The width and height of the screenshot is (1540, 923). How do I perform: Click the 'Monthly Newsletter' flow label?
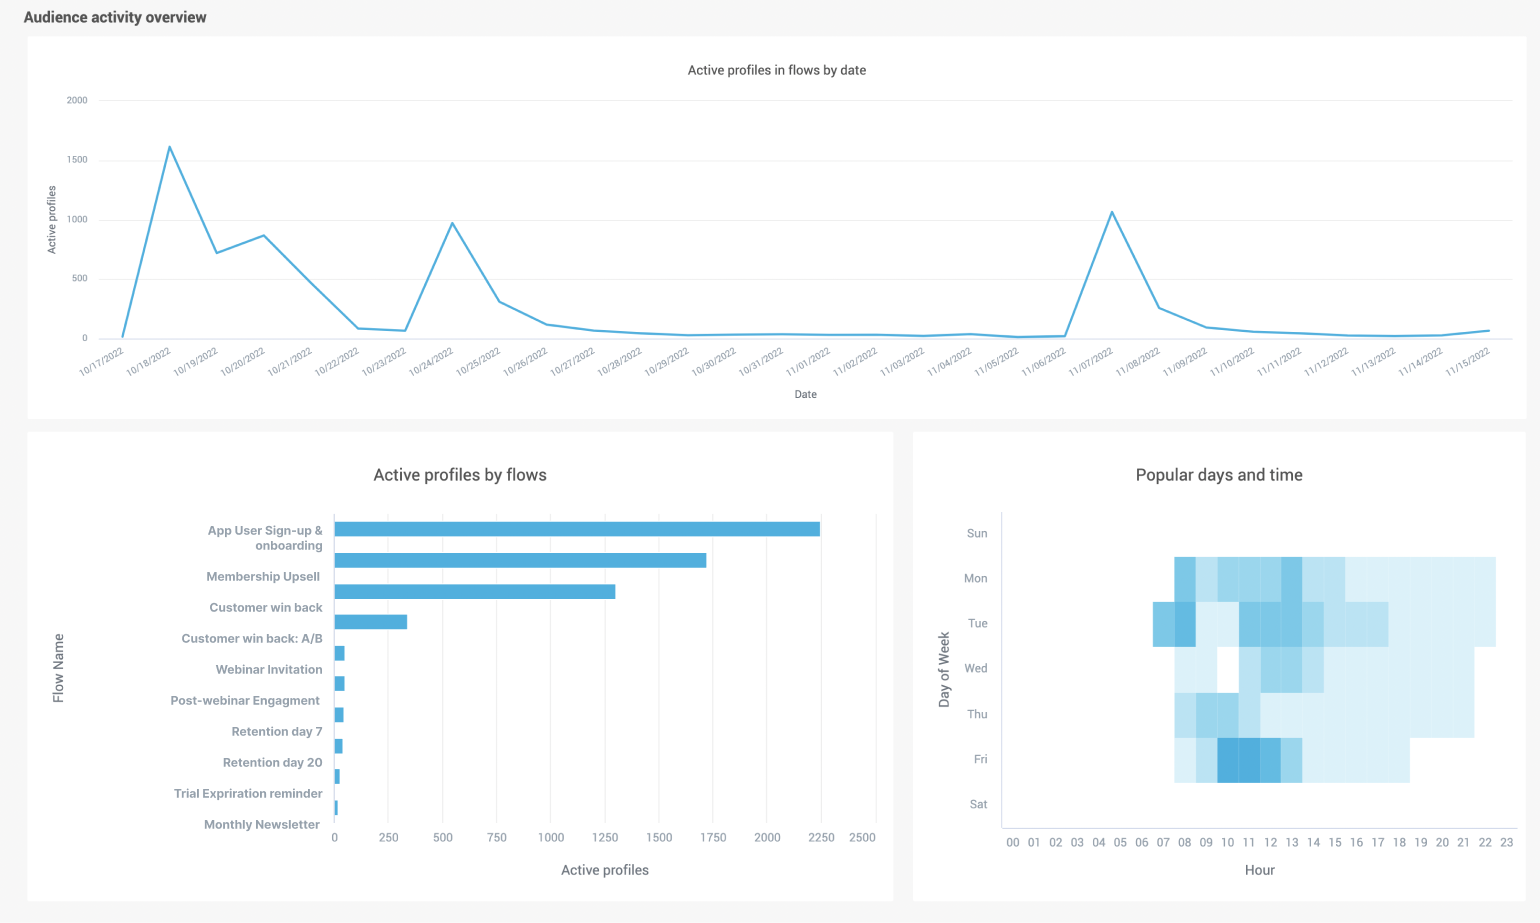click(262, 825)
